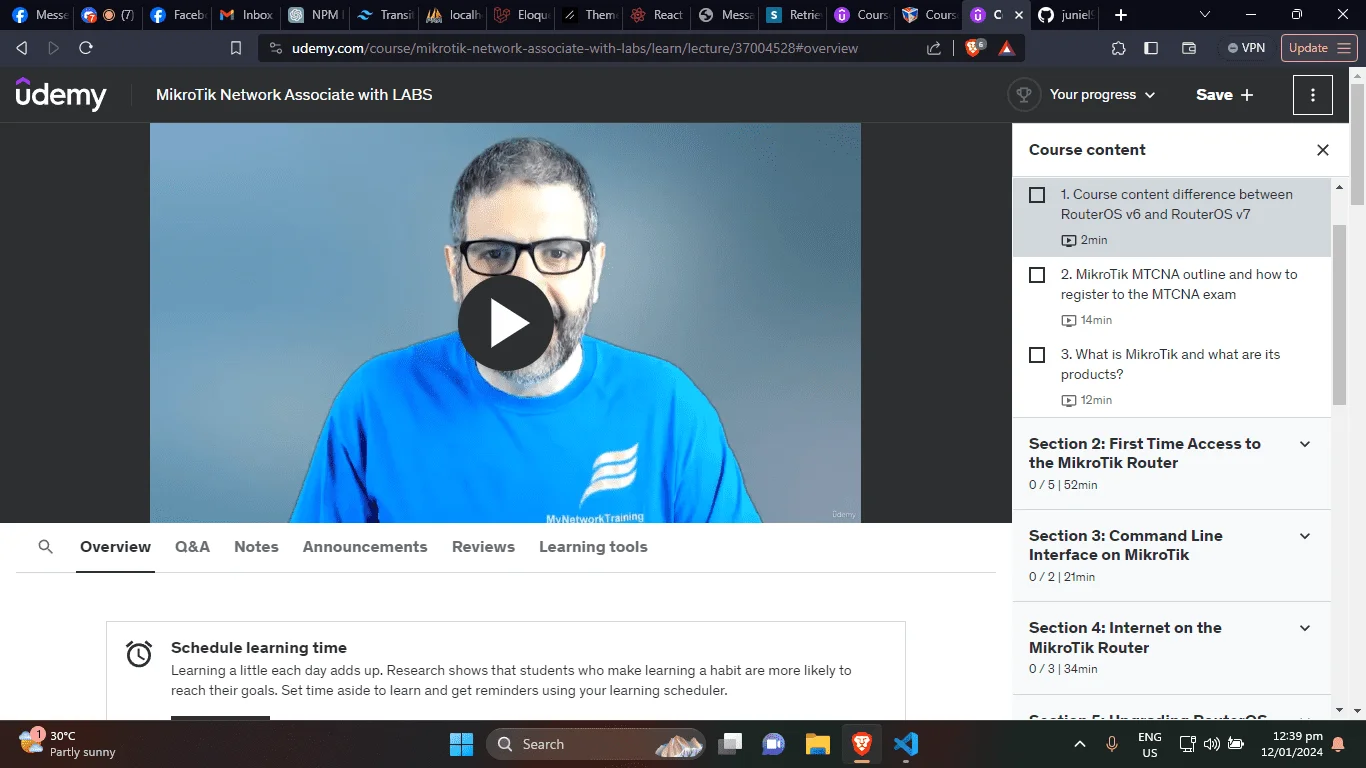
Task: Close the Course content panel
Action: pyautogui.click(x=1322, y=150)
